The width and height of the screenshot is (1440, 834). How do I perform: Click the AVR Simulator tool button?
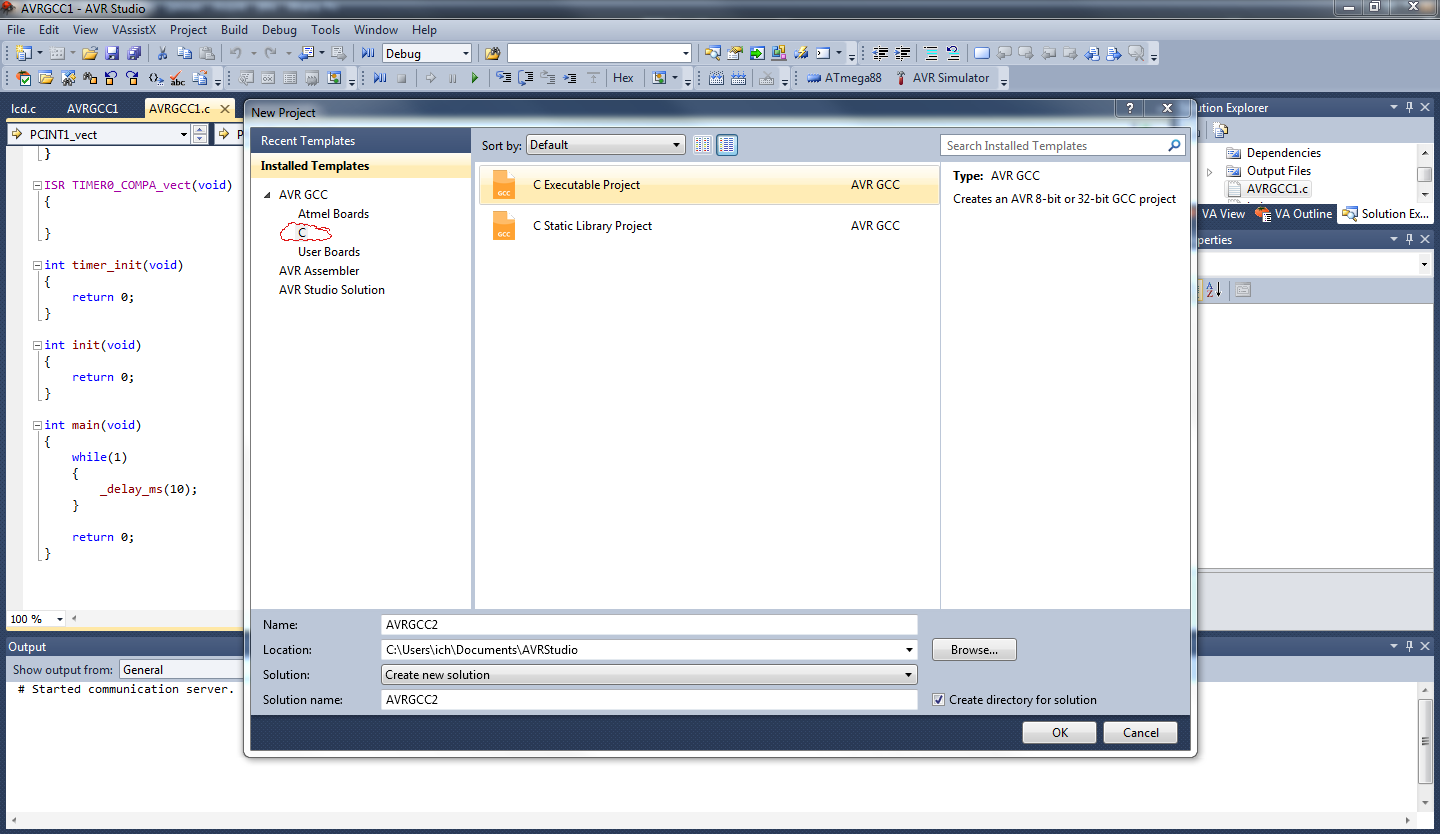coord(941,78)
